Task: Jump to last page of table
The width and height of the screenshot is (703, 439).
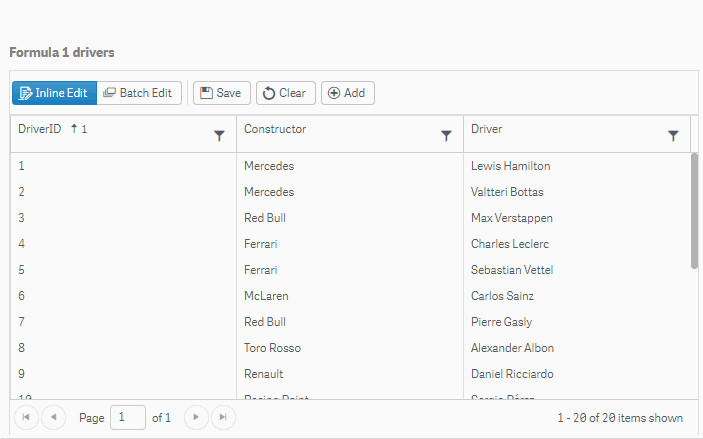Action: point(224,417)
